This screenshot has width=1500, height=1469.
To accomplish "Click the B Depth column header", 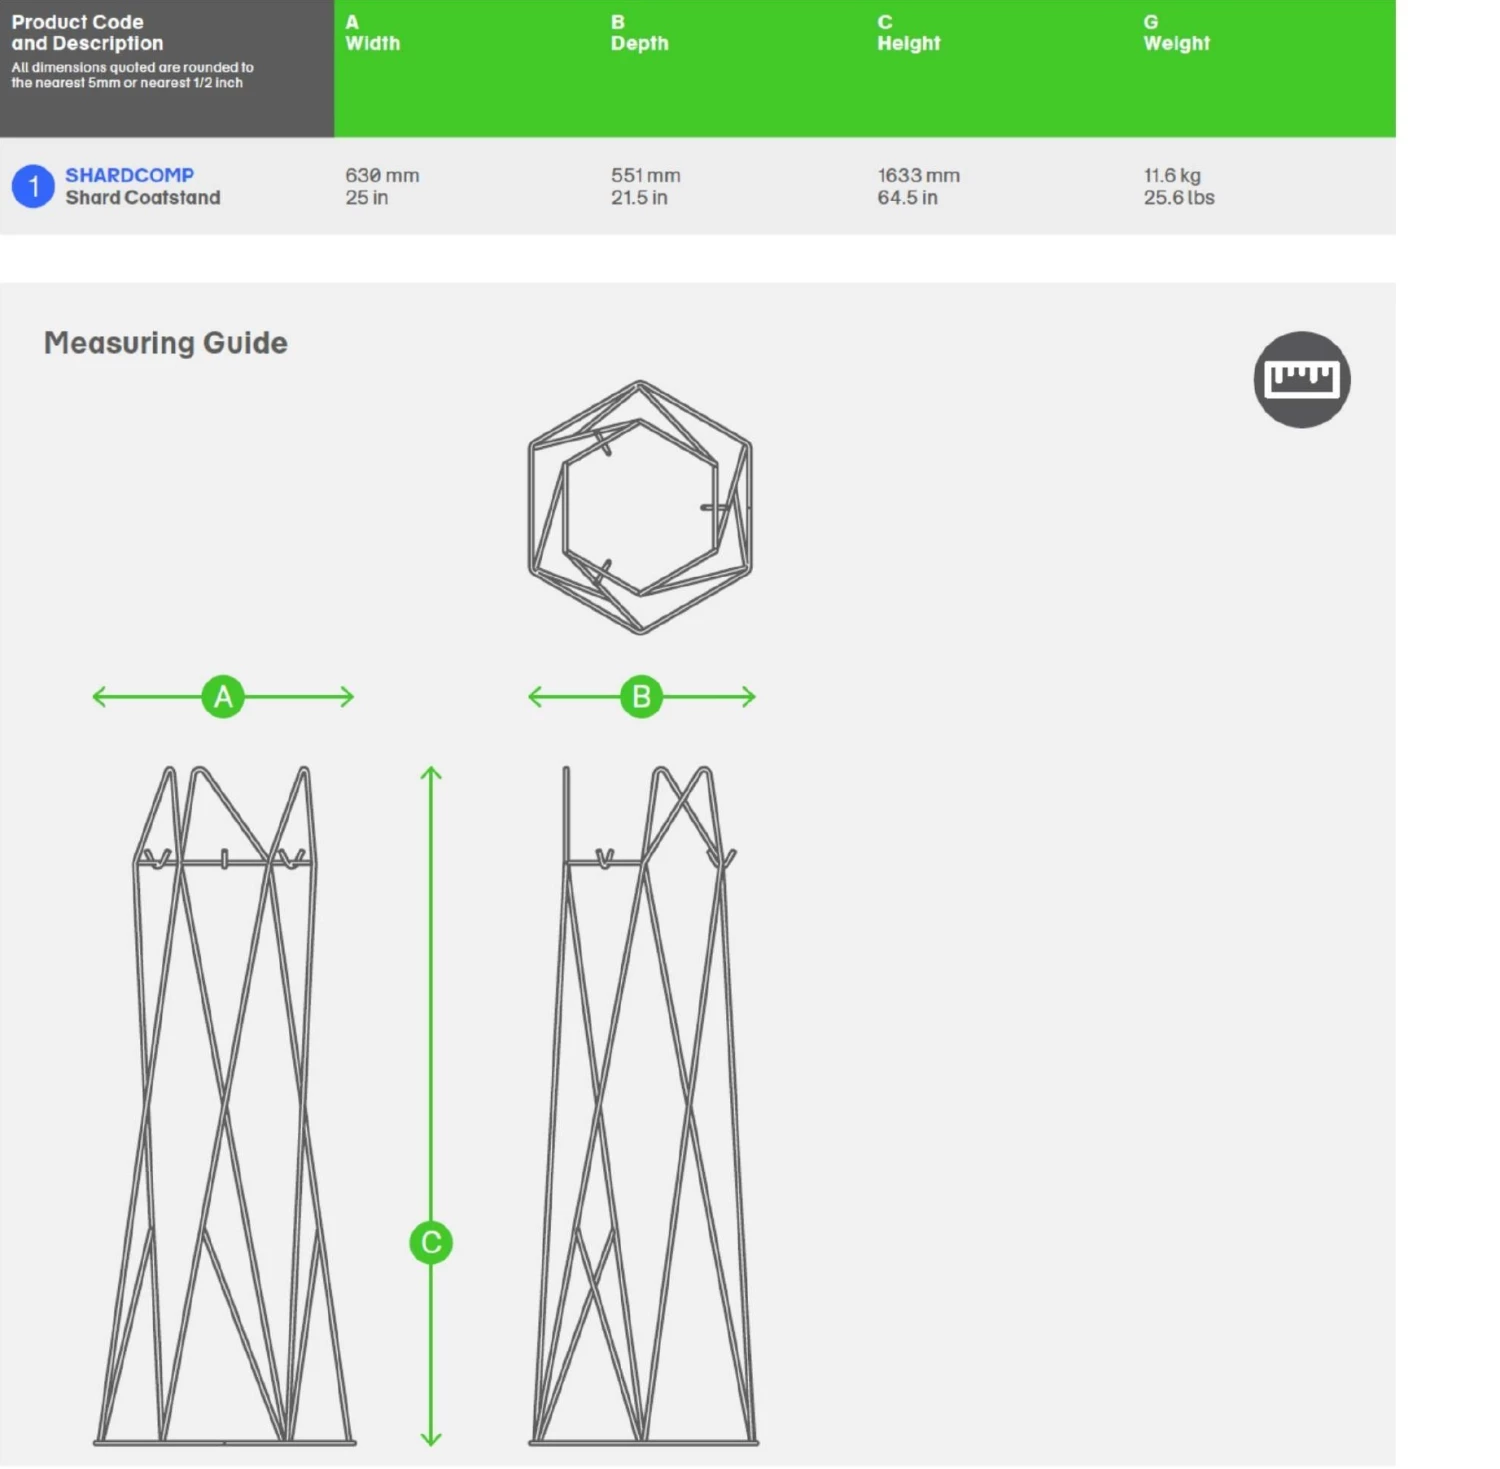I will (639, 33).
